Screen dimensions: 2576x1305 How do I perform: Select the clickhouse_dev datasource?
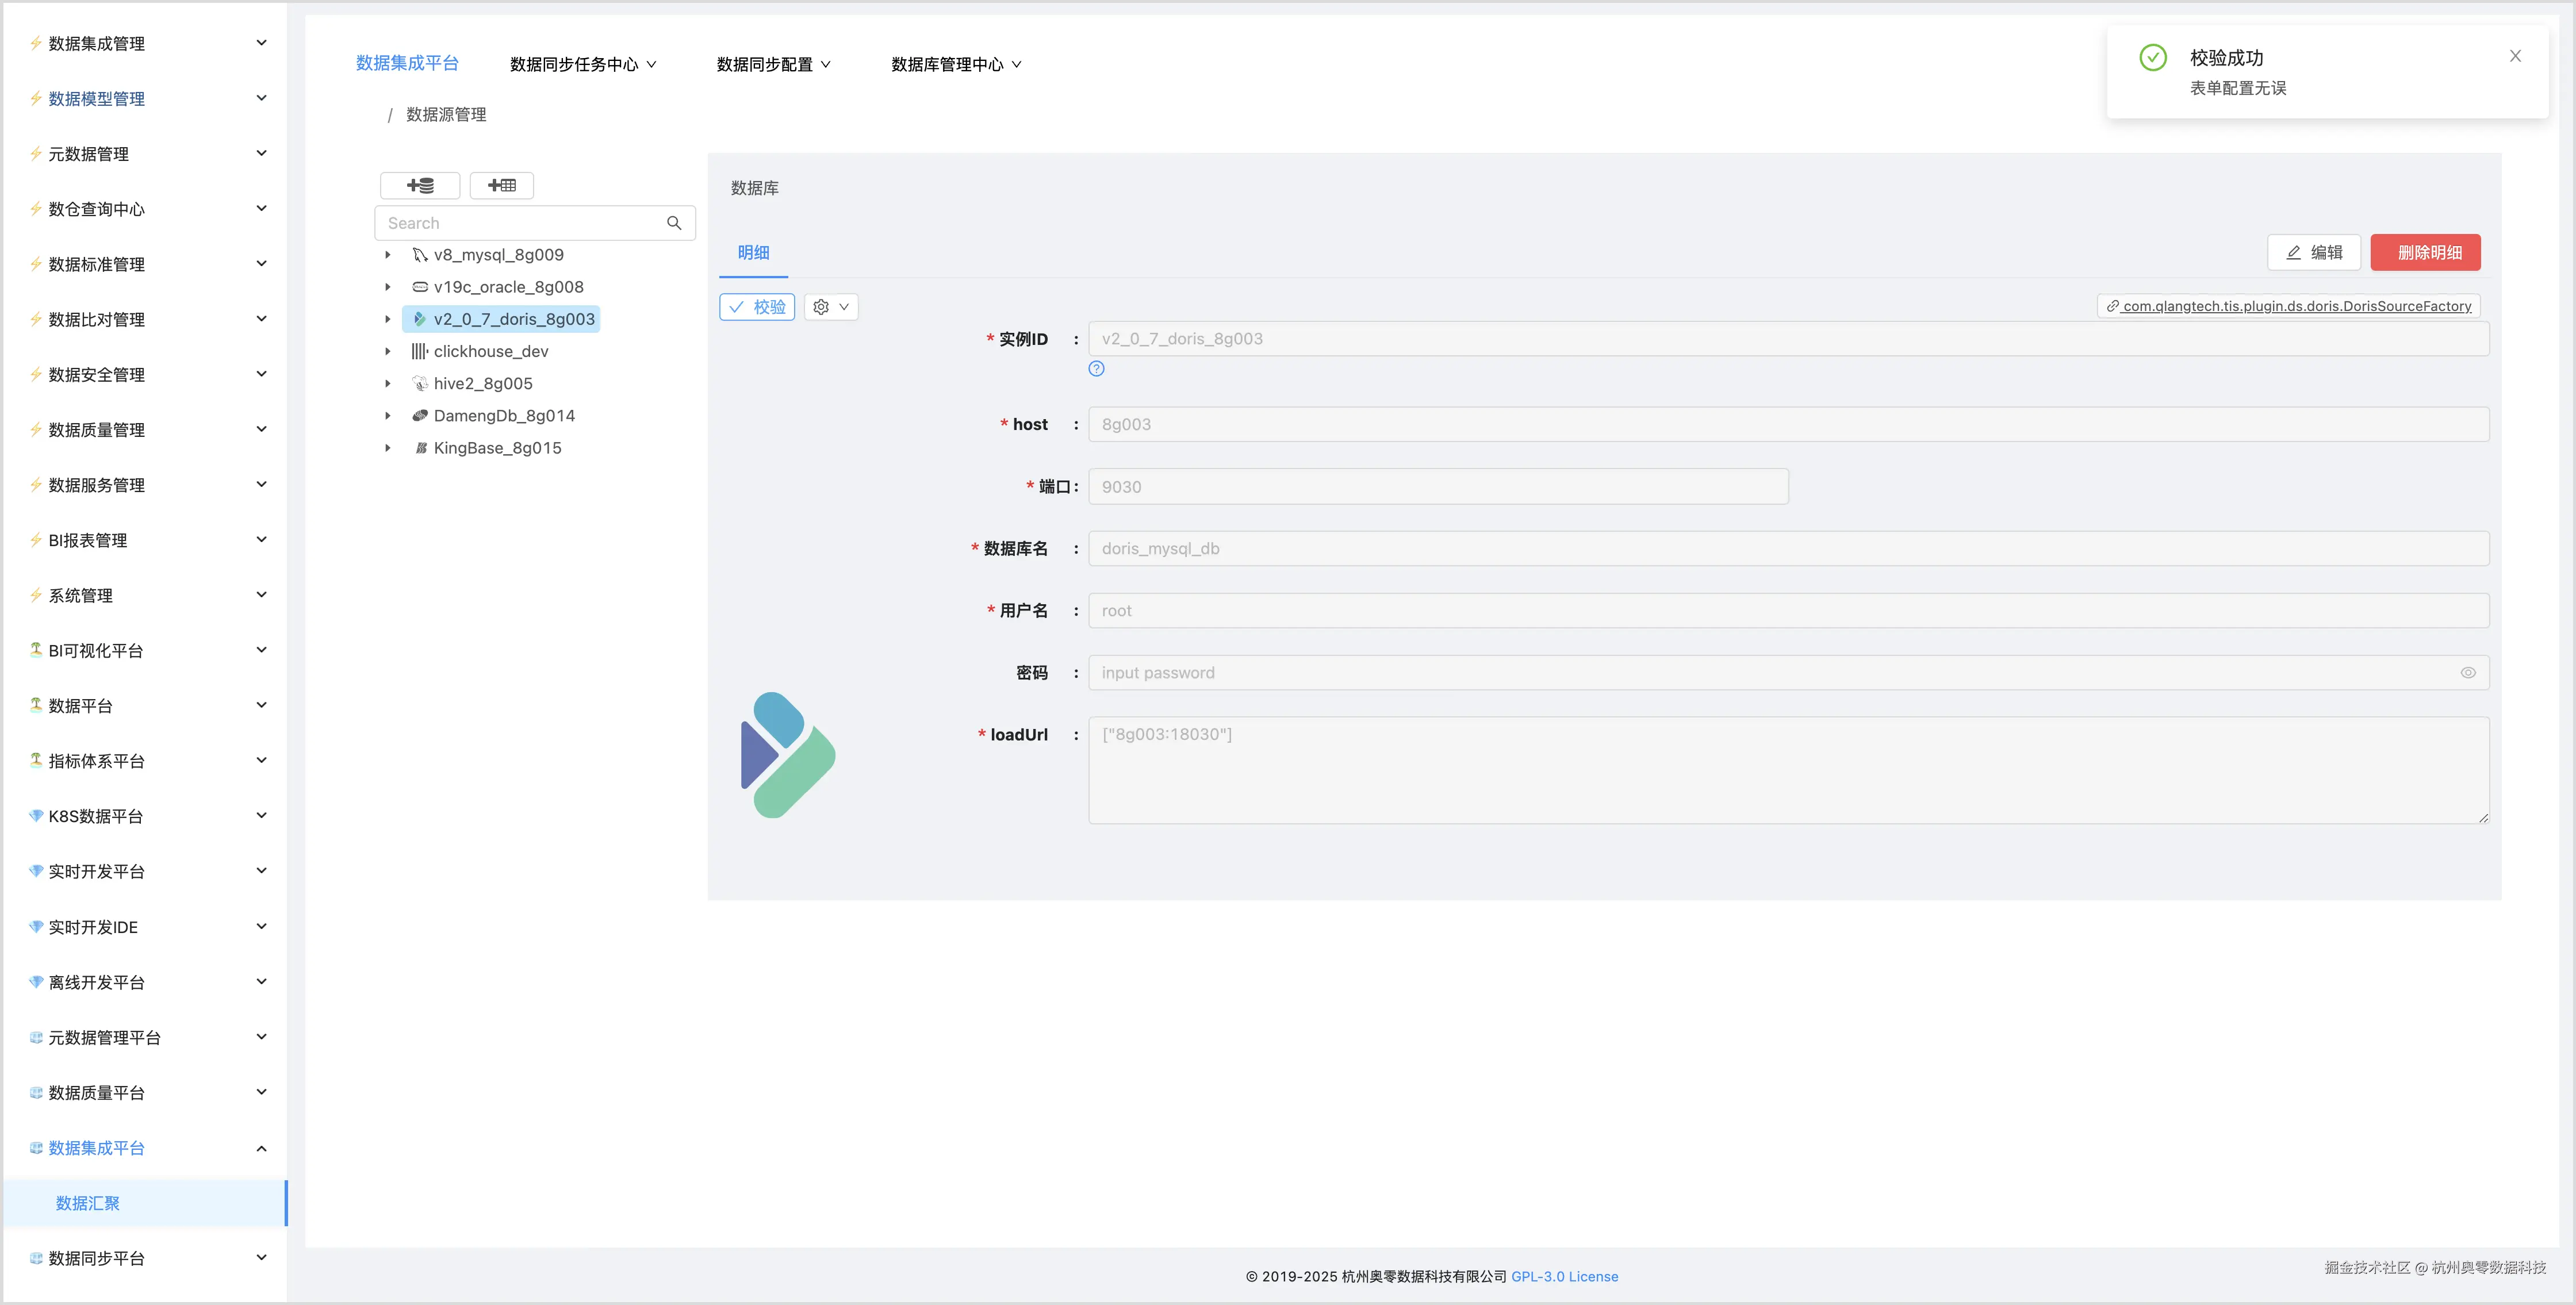(x=490, y=351)
